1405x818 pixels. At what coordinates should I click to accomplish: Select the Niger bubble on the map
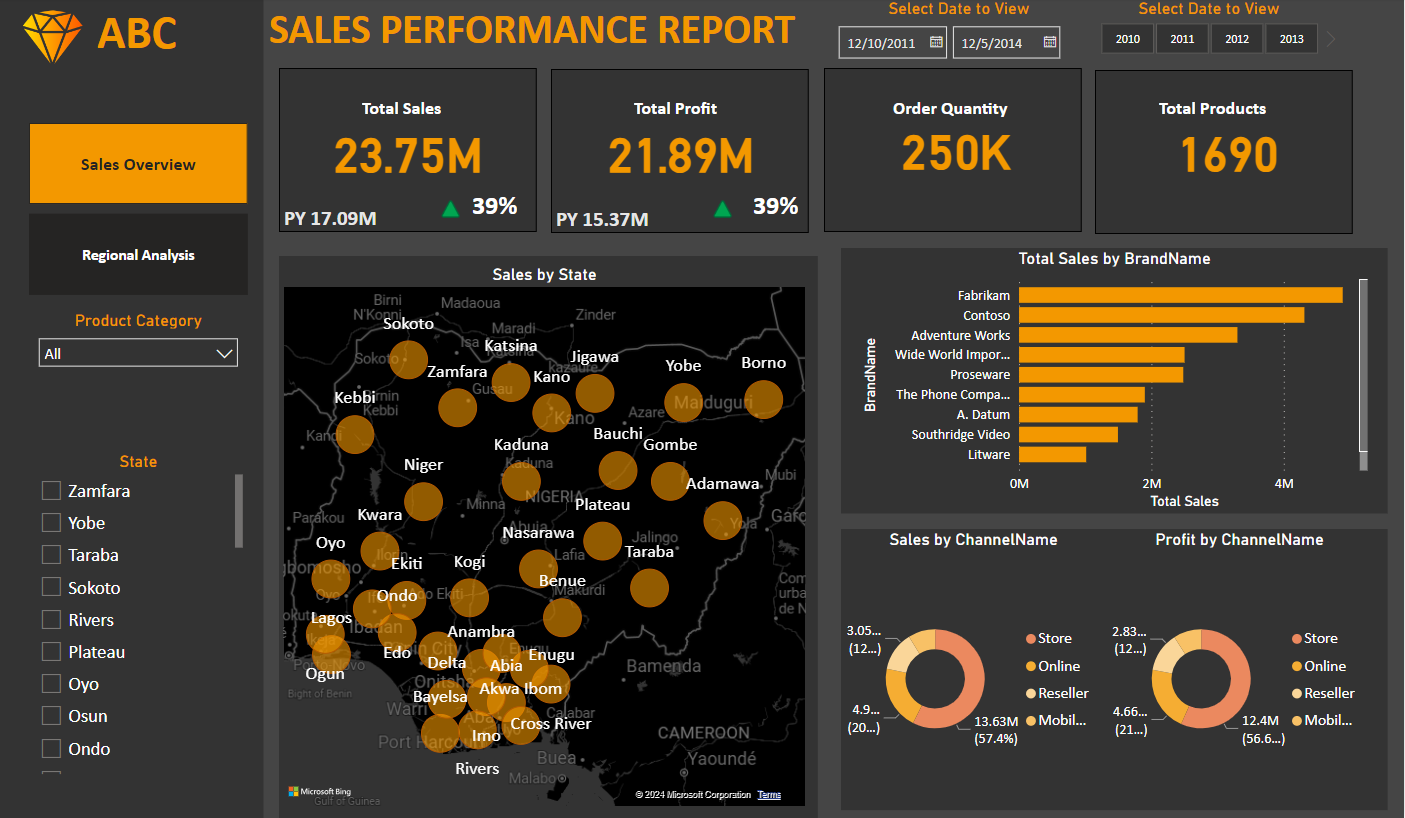423,501
